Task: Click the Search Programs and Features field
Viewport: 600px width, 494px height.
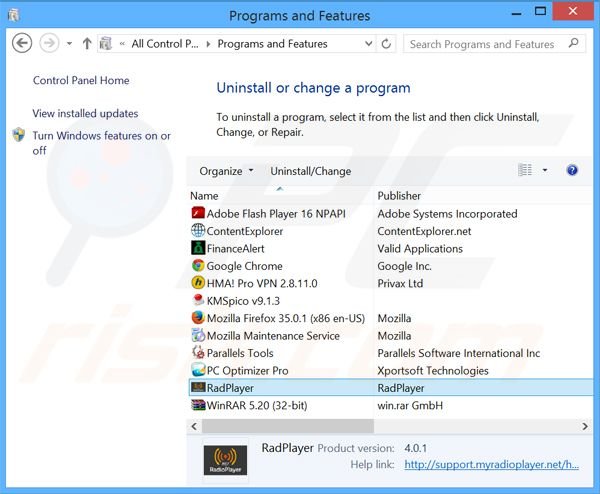Action: coord(494,44)
